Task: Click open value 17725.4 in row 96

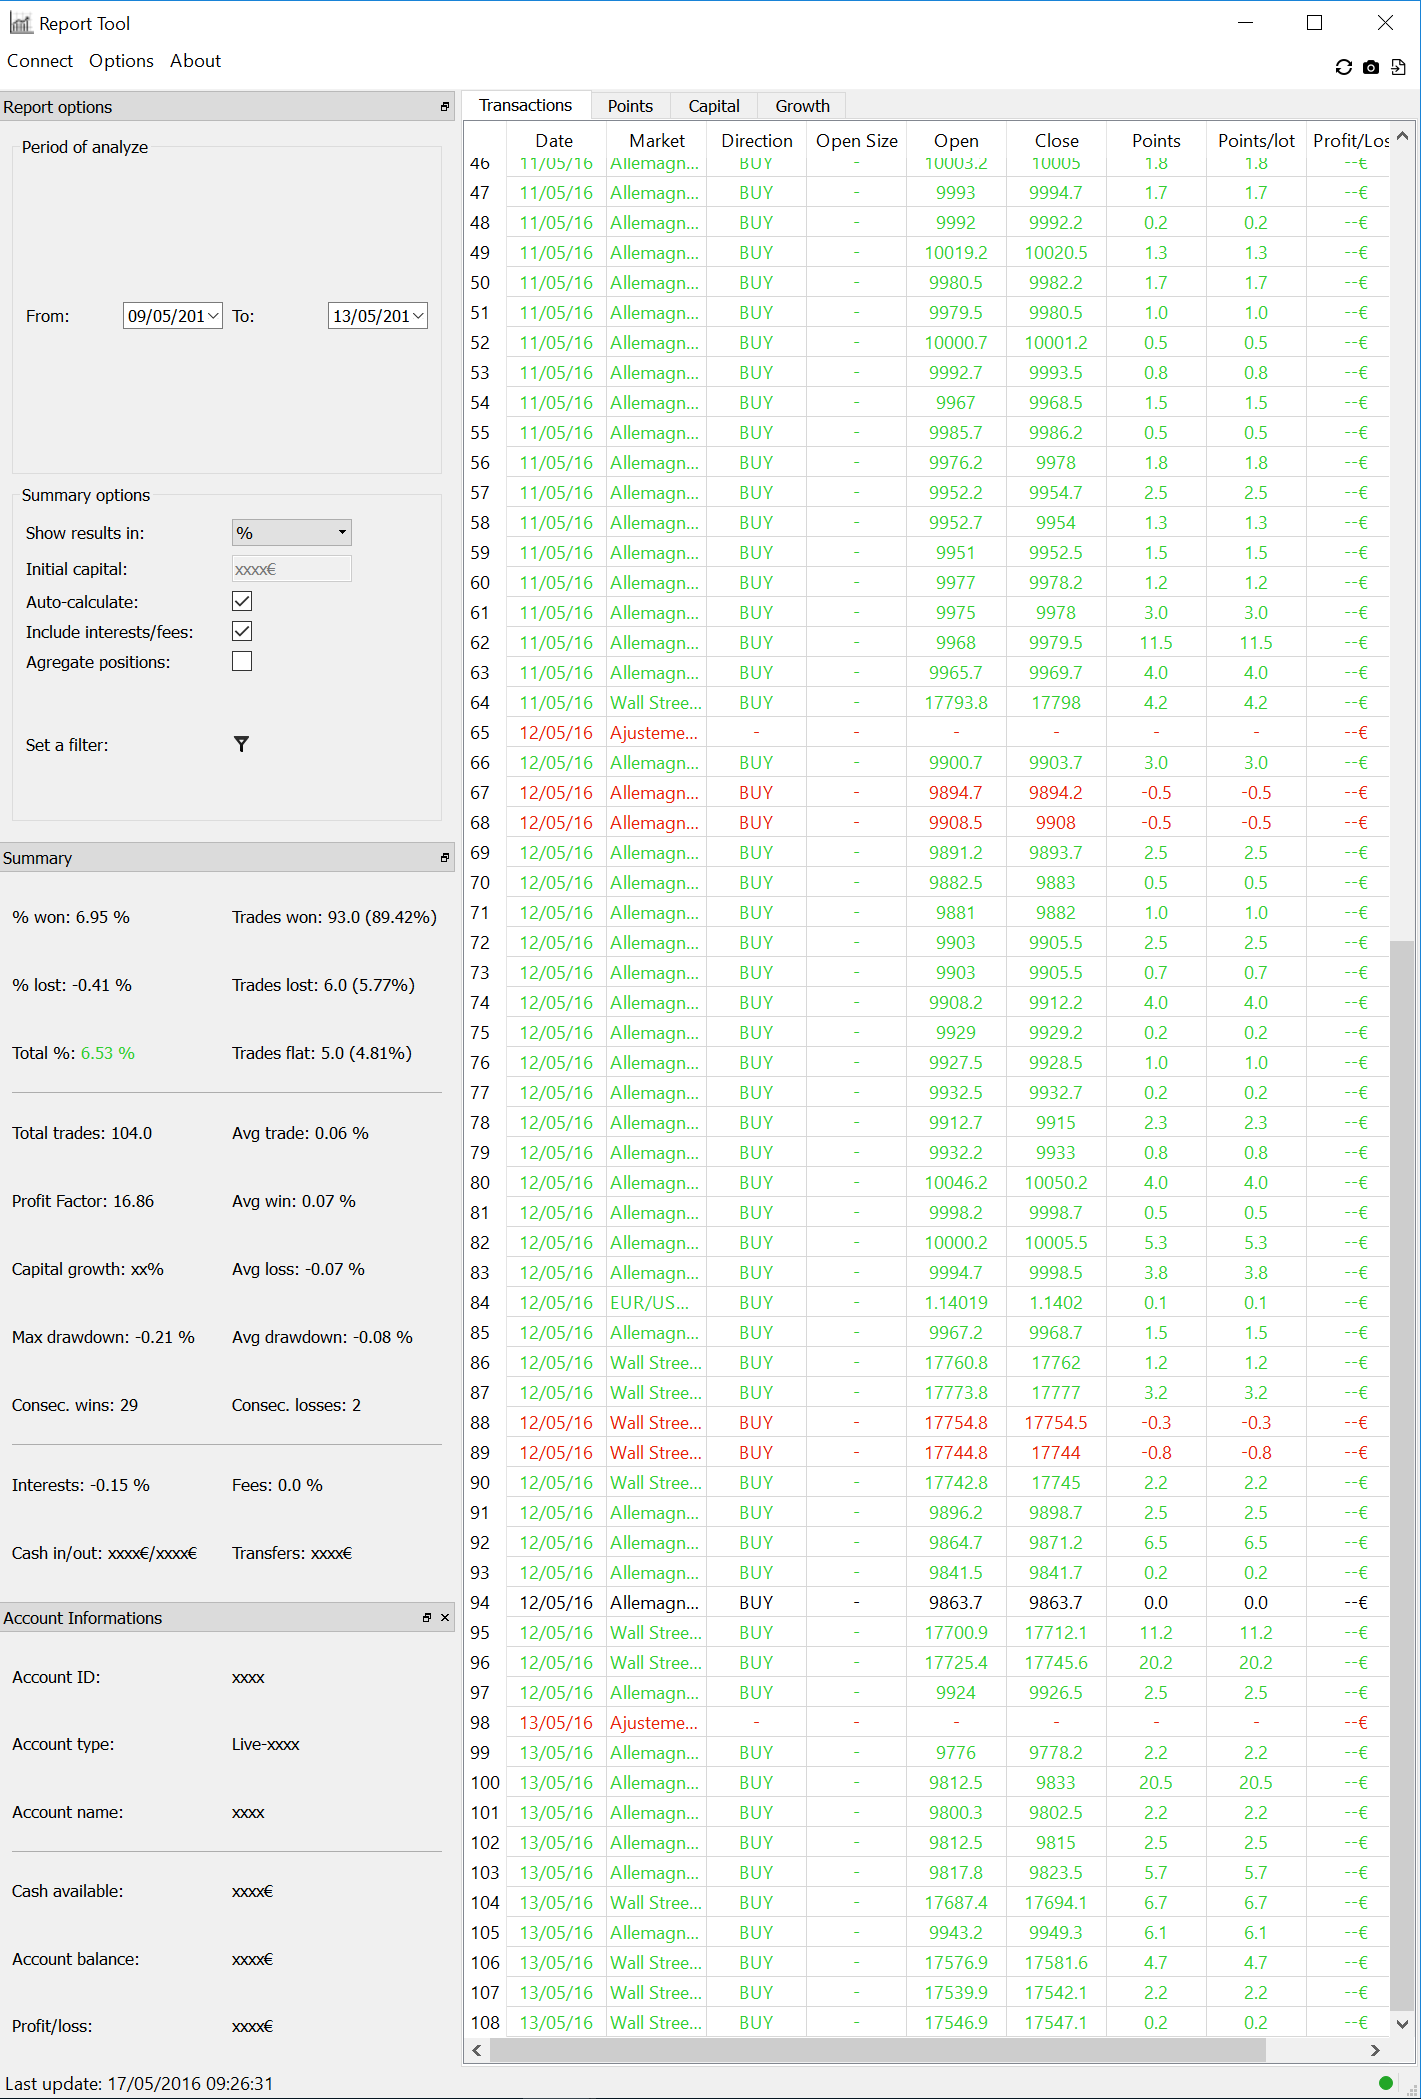Action: (x=956, y=1663)
